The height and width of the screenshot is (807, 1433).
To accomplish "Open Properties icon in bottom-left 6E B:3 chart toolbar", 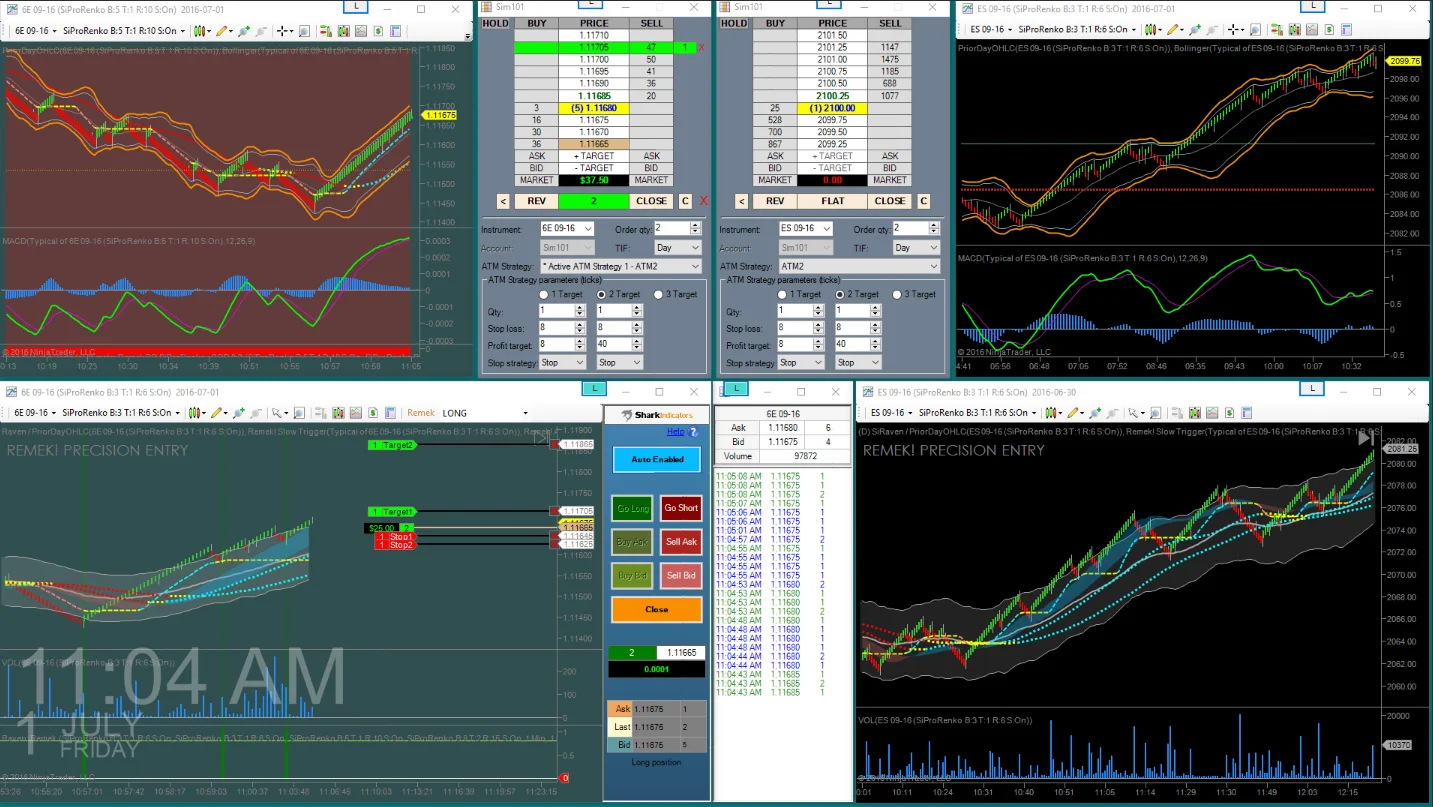I will click(x=390, y=413).
